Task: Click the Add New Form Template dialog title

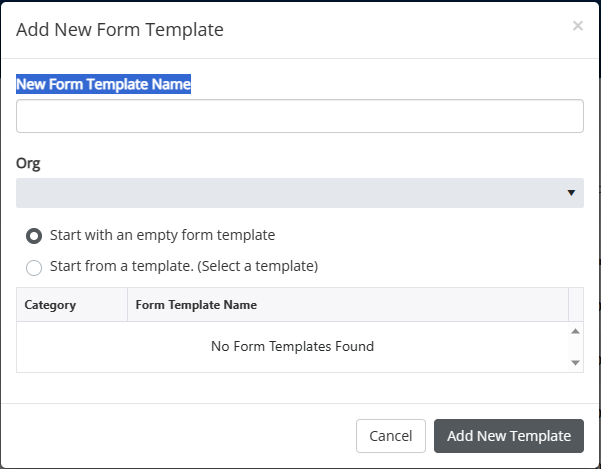Action: coord(120,30)
